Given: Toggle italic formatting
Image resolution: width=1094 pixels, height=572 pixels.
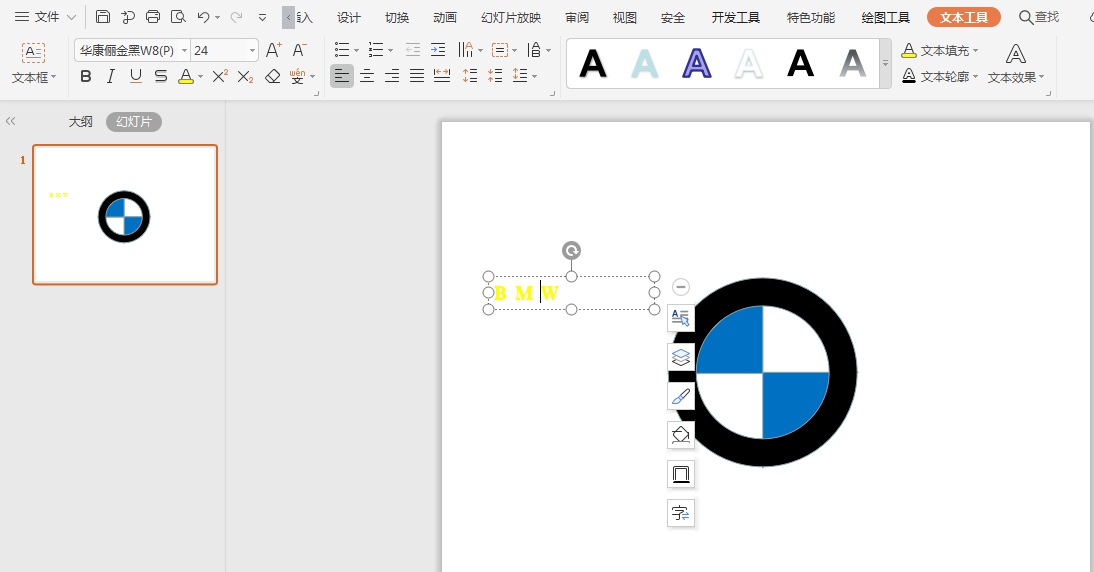Looking at the screenshot, I should click(x=110, y=76).
